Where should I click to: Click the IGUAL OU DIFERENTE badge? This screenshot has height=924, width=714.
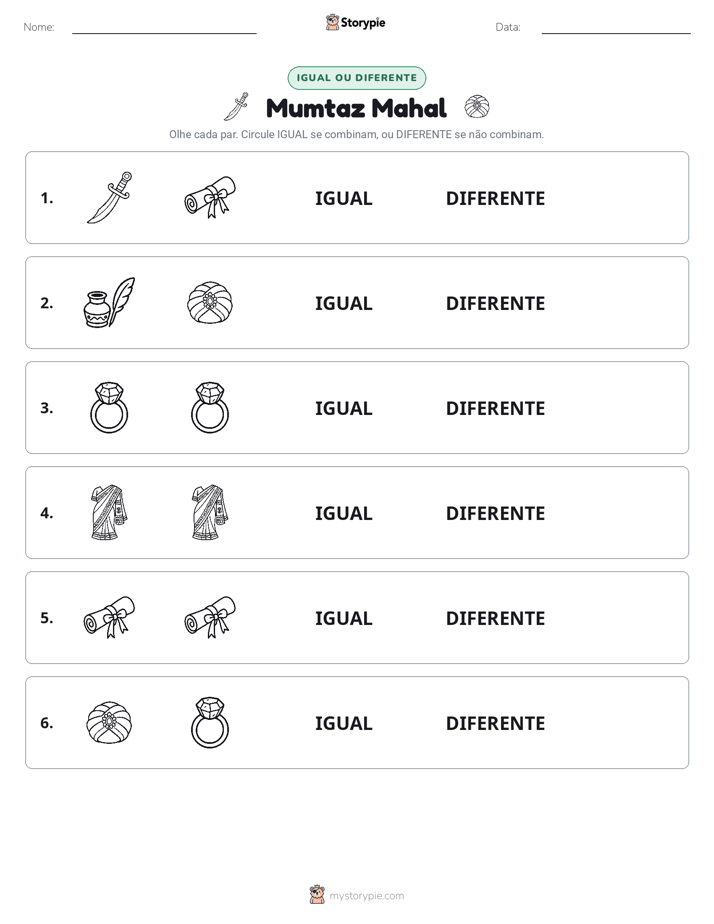coord(356,78)
